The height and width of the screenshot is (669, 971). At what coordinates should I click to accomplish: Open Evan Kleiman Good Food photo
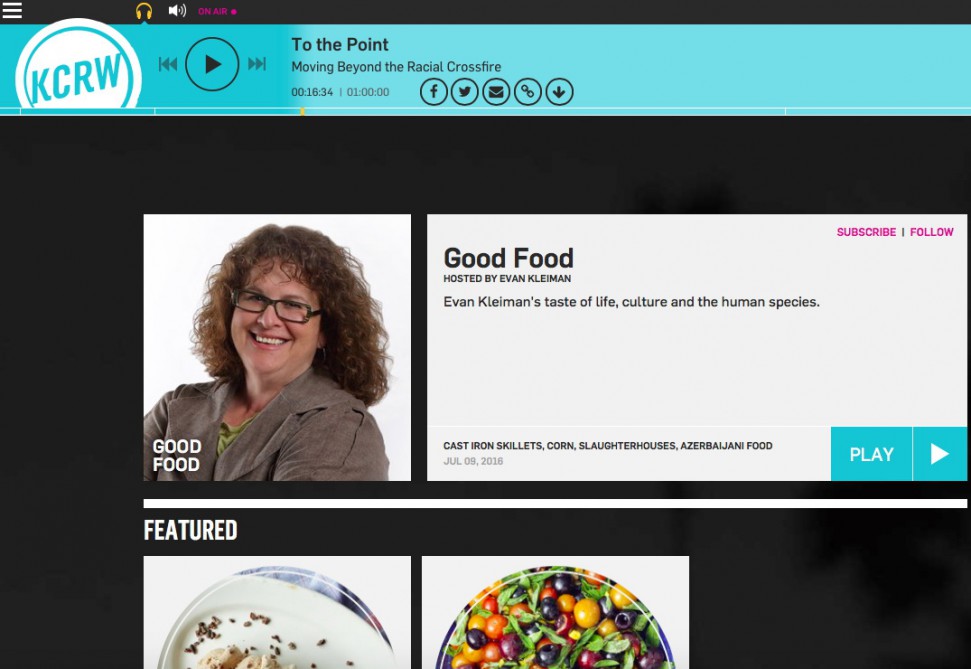point(277,348)
